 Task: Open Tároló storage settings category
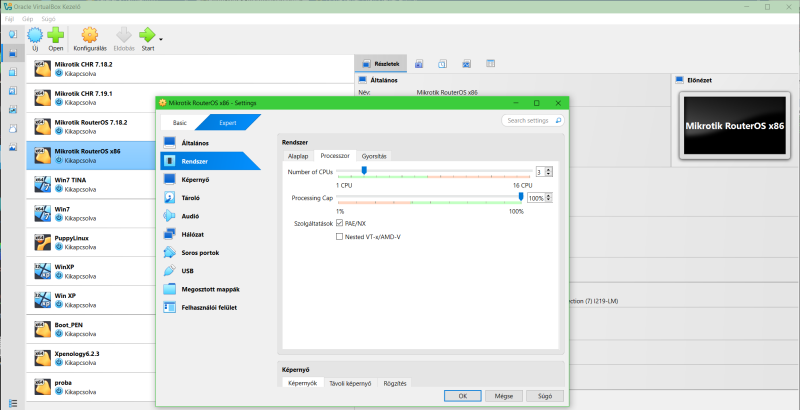210,198
